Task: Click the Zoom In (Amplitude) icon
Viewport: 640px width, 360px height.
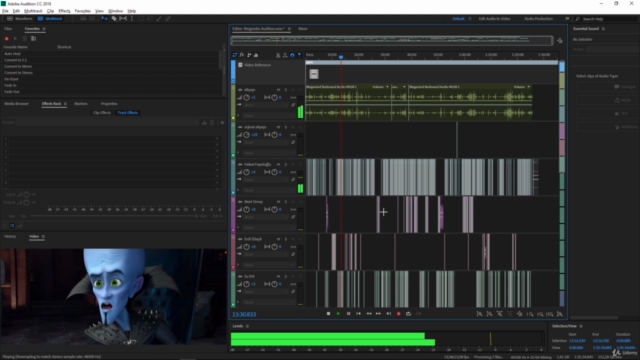Action: 480,314
